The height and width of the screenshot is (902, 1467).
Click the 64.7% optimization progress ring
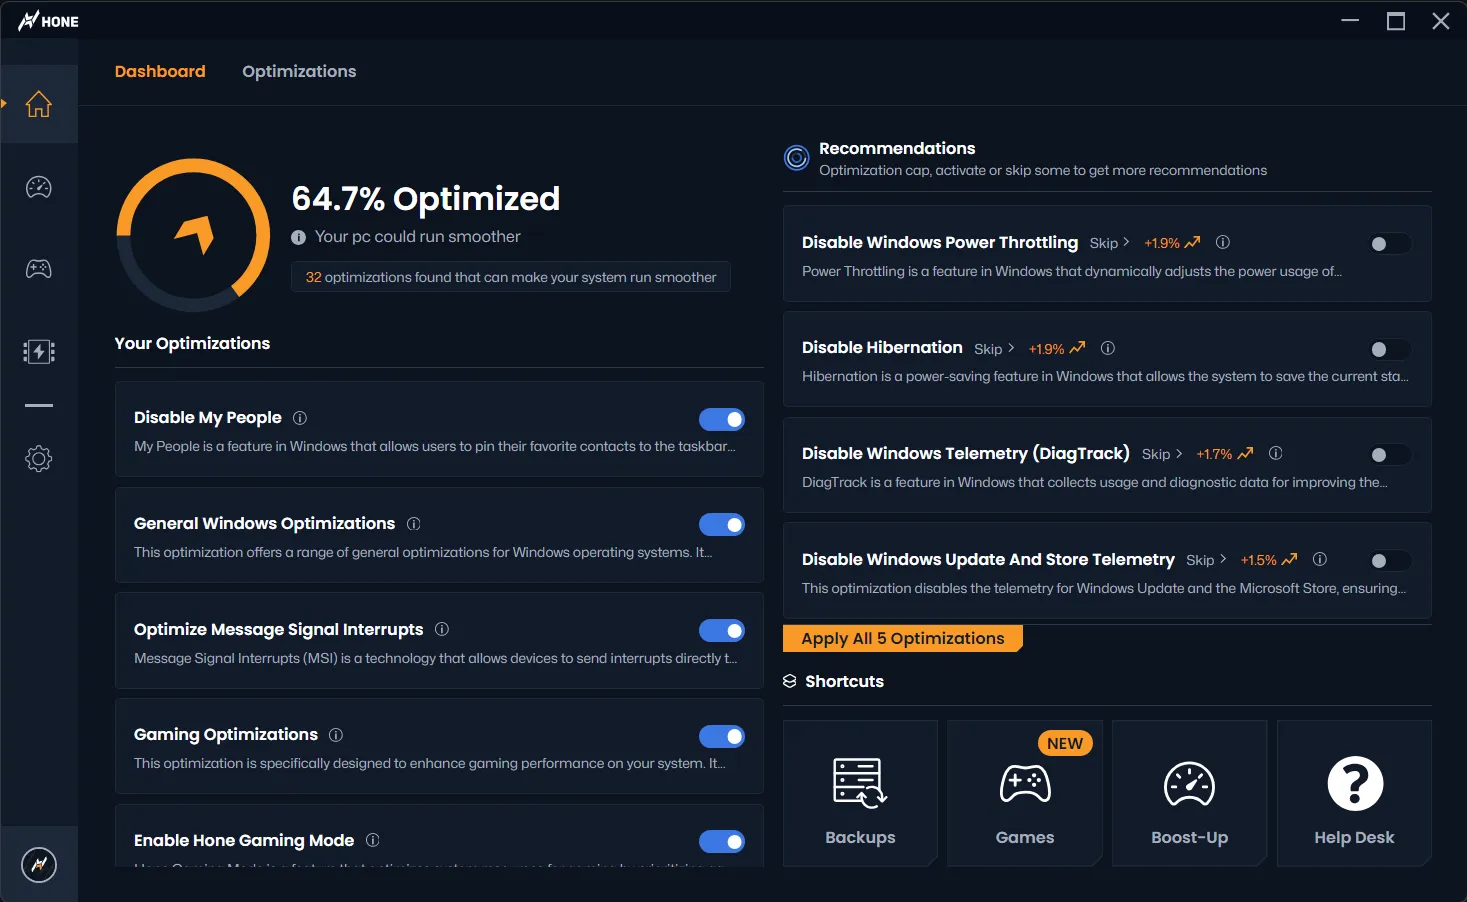(x=193, y=235)
